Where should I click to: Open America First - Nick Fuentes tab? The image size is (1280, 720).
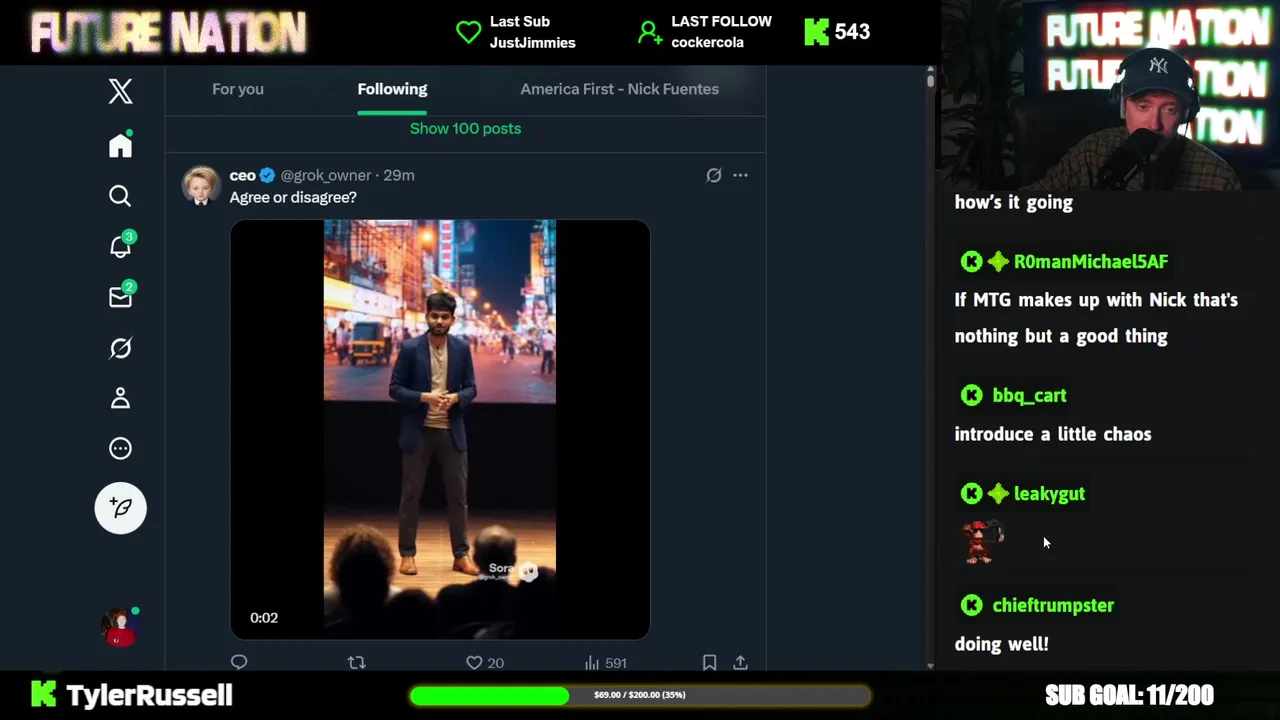(x=619, y=89)
